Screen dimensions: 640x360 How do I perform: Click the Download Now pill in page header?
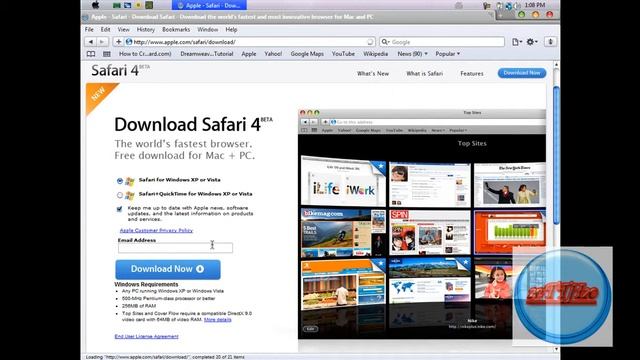pyautogui.click(x=522, y=73)
